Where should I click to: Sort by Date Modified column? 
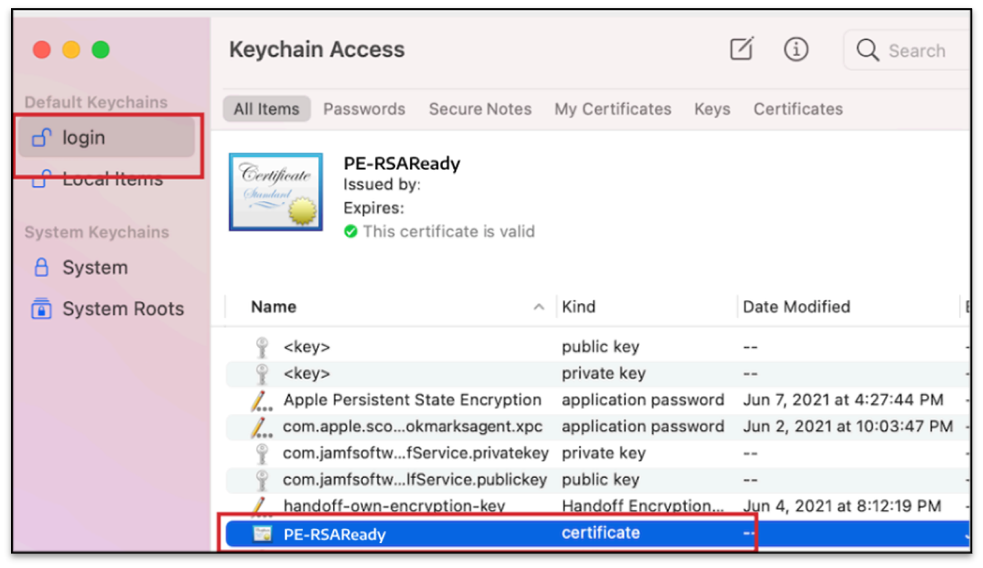796,307
